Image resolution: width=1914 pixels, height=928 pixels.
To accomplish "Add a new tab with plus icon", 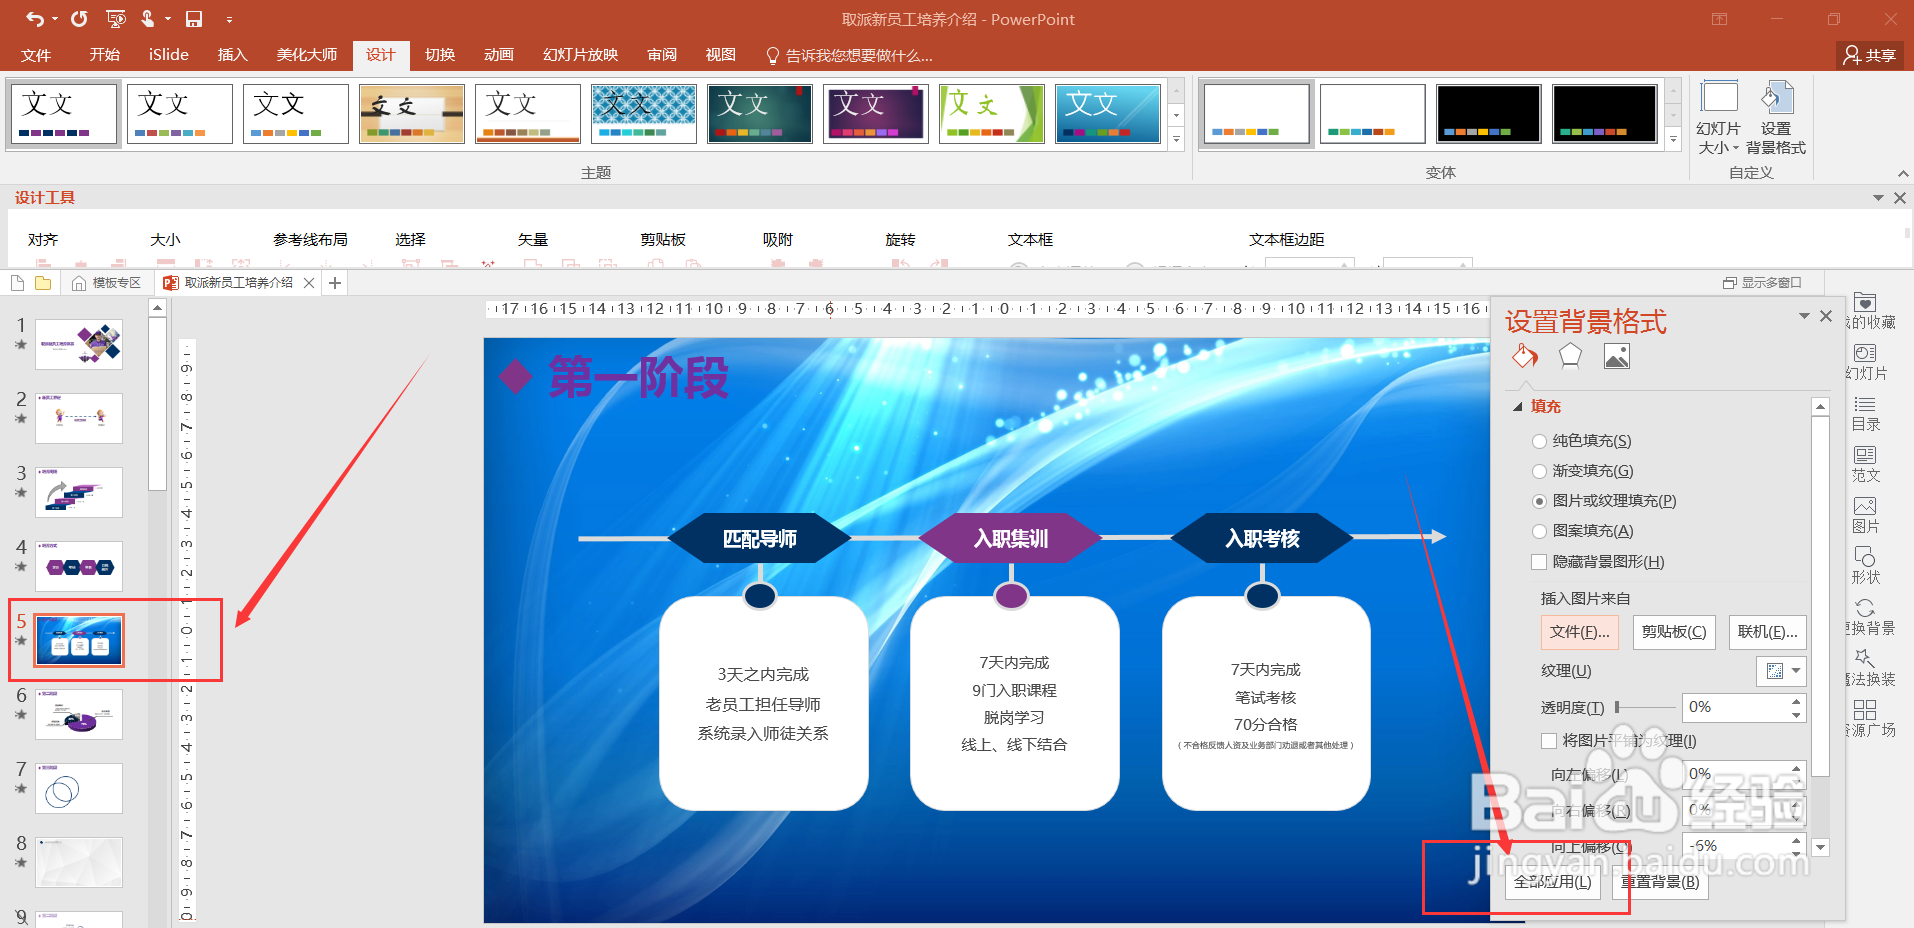I will (x=335, y=283).
